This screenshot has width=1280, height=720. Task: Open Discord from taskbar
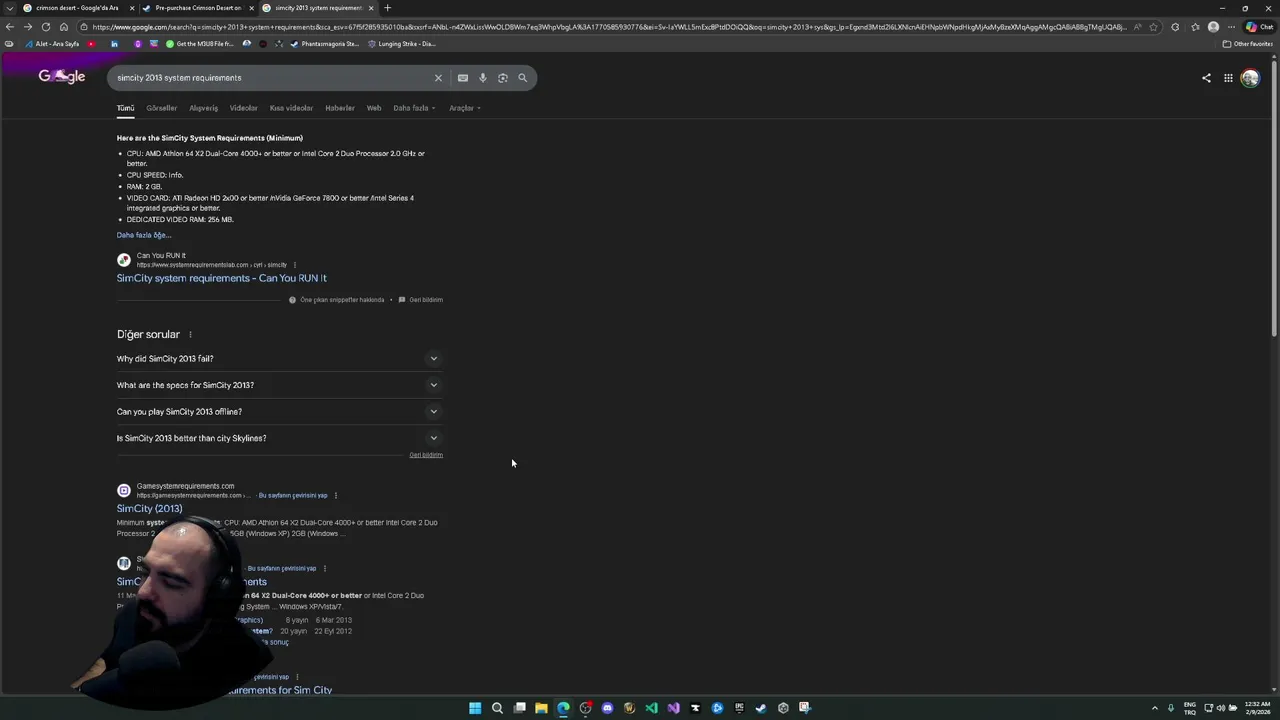coord(607,708)
